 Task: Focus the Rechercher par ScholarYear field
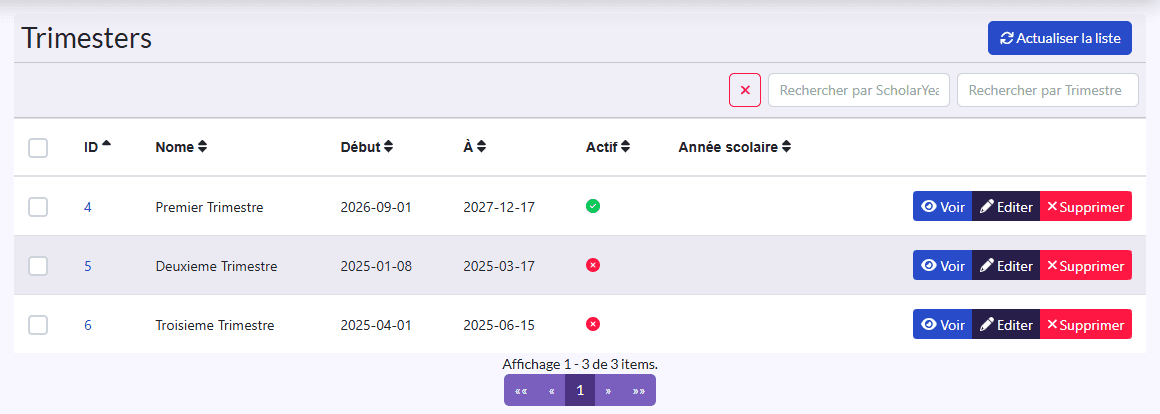click(x=859, y=90)
